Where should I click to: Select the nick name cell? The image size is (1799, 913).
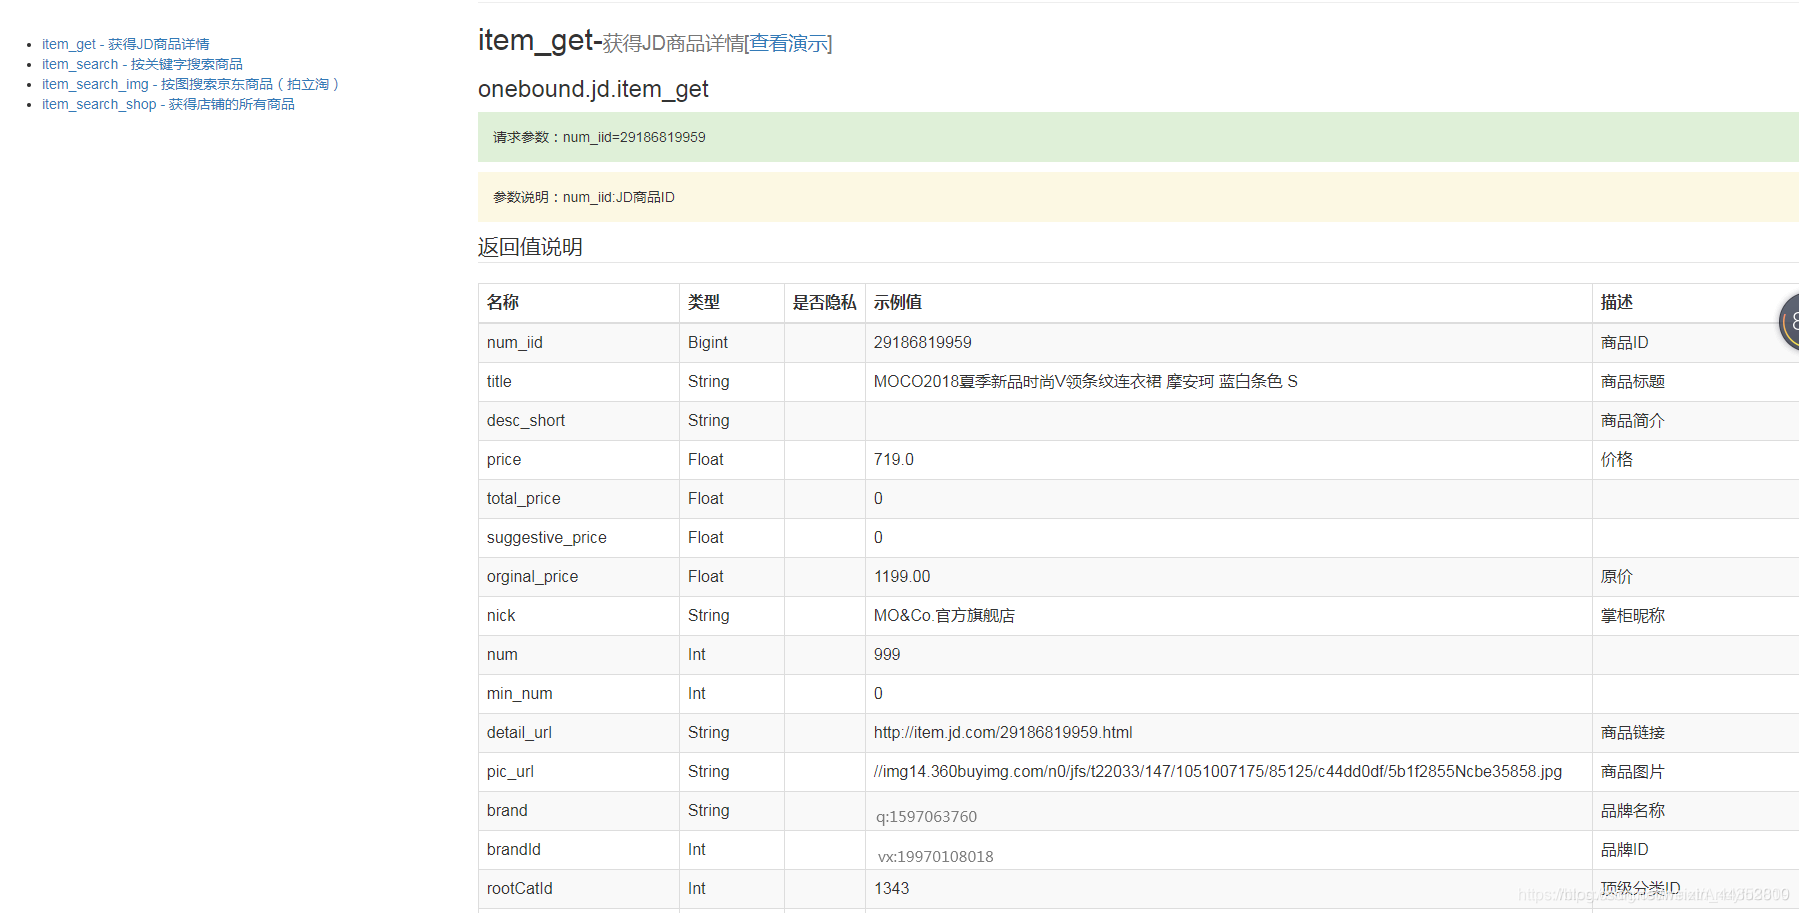pos(579,616)
